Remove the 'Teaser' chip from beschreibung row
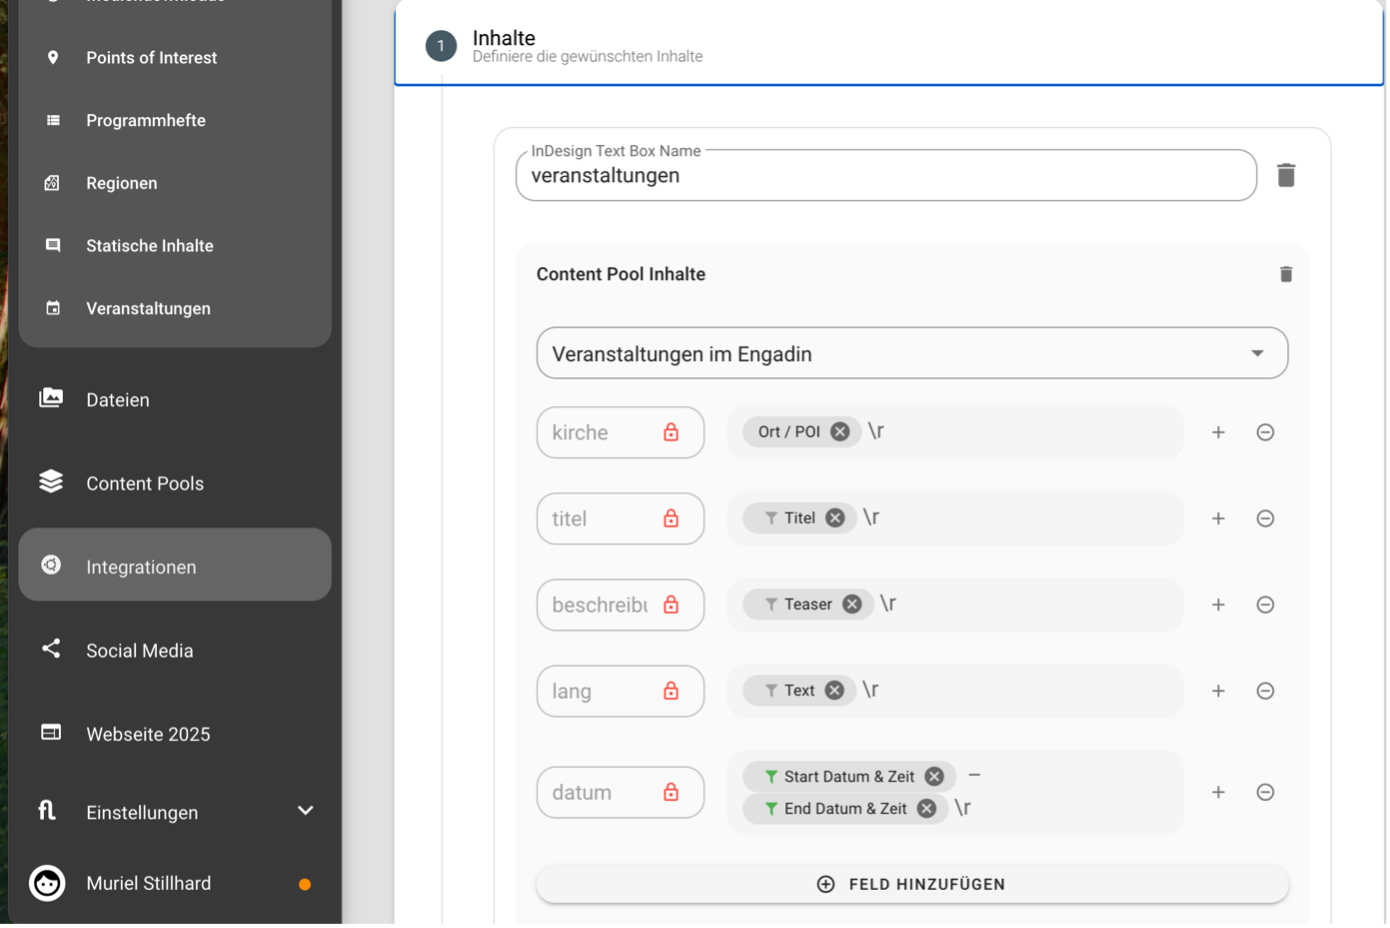The width and height of the screenshot is (1390, 928). point(852,604)
